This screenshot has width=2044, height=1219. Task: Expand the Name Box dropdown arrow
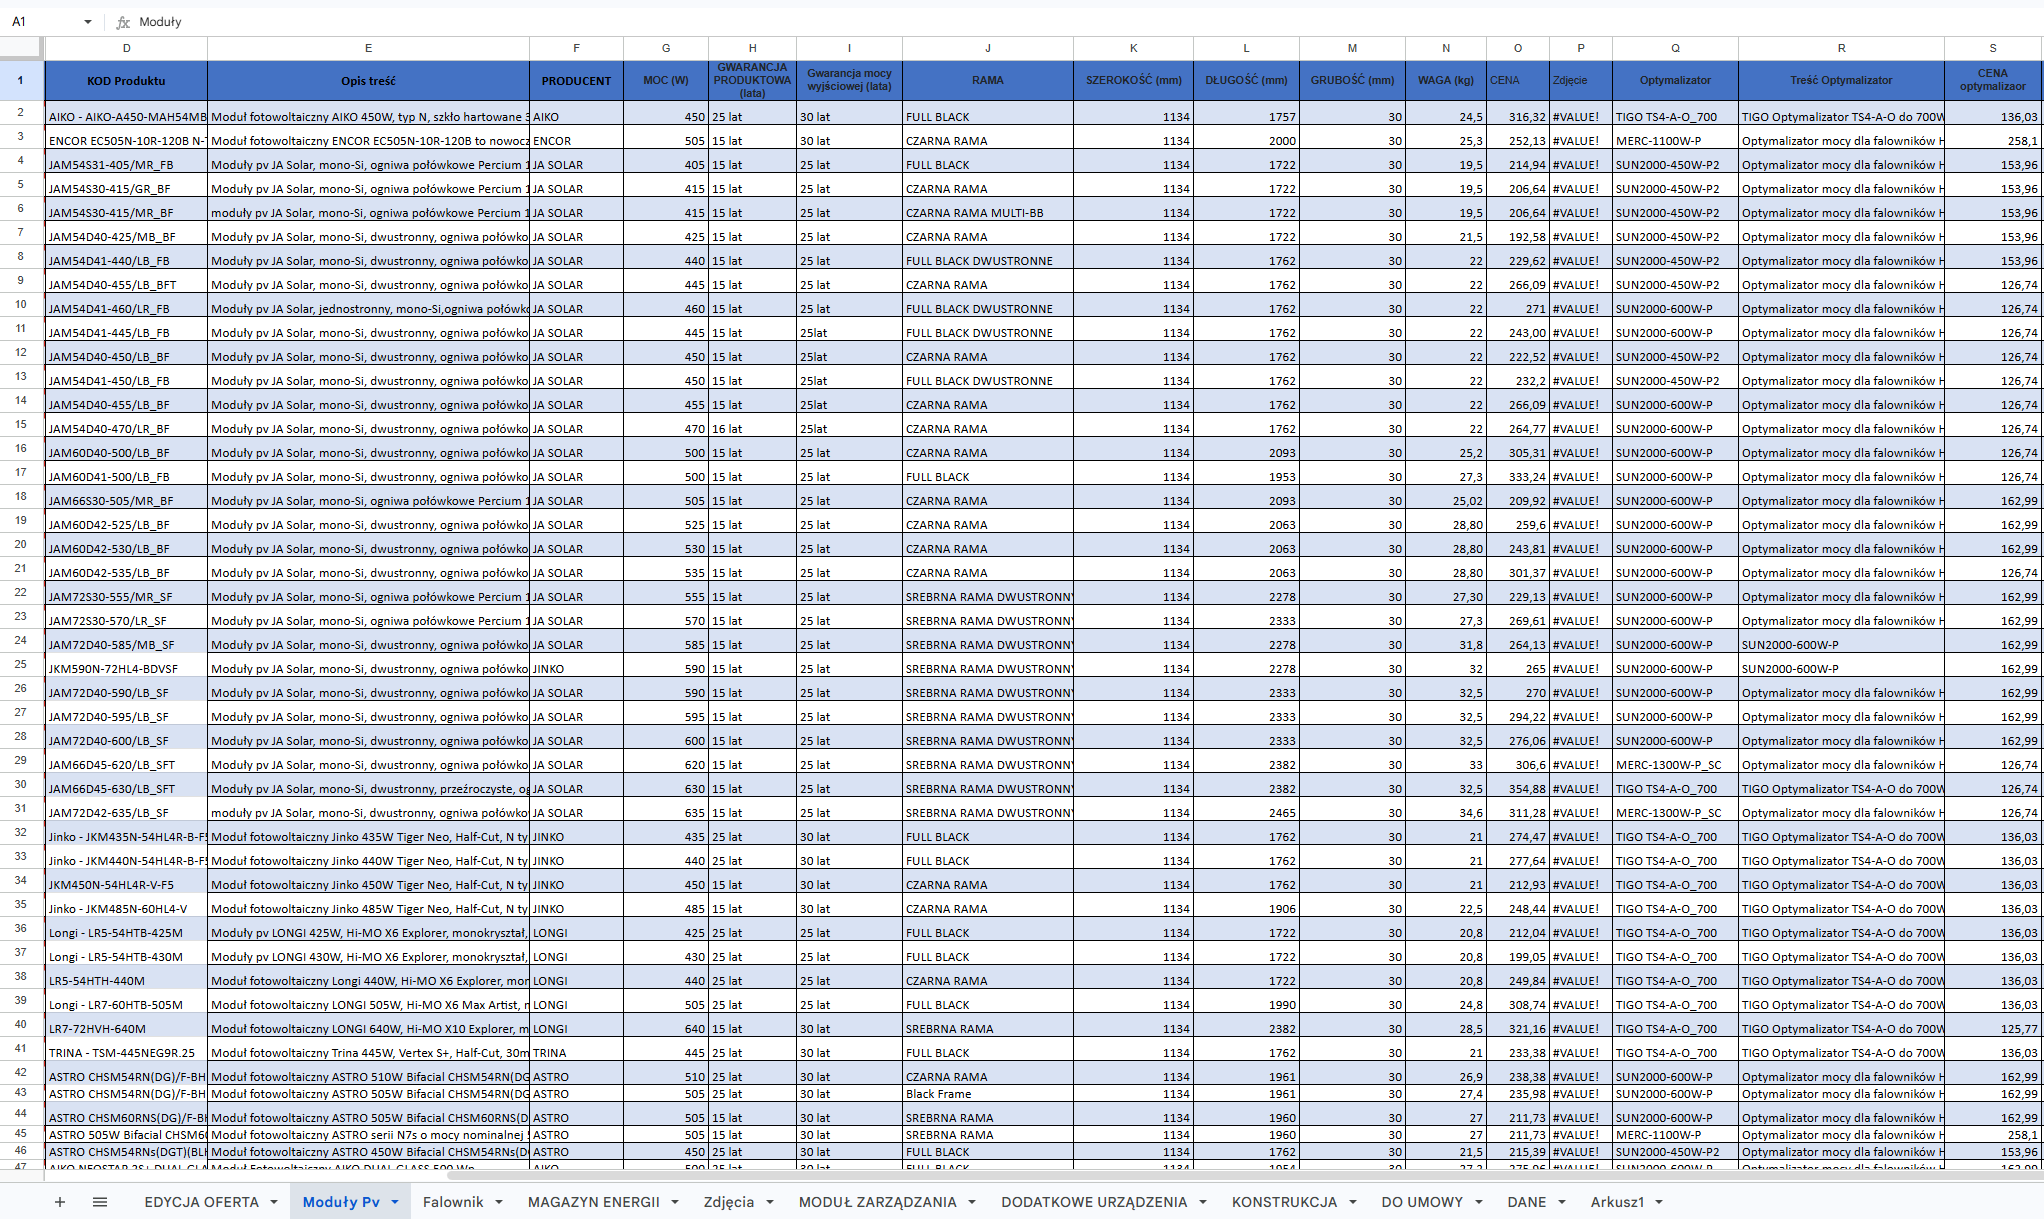pos(88,22)
